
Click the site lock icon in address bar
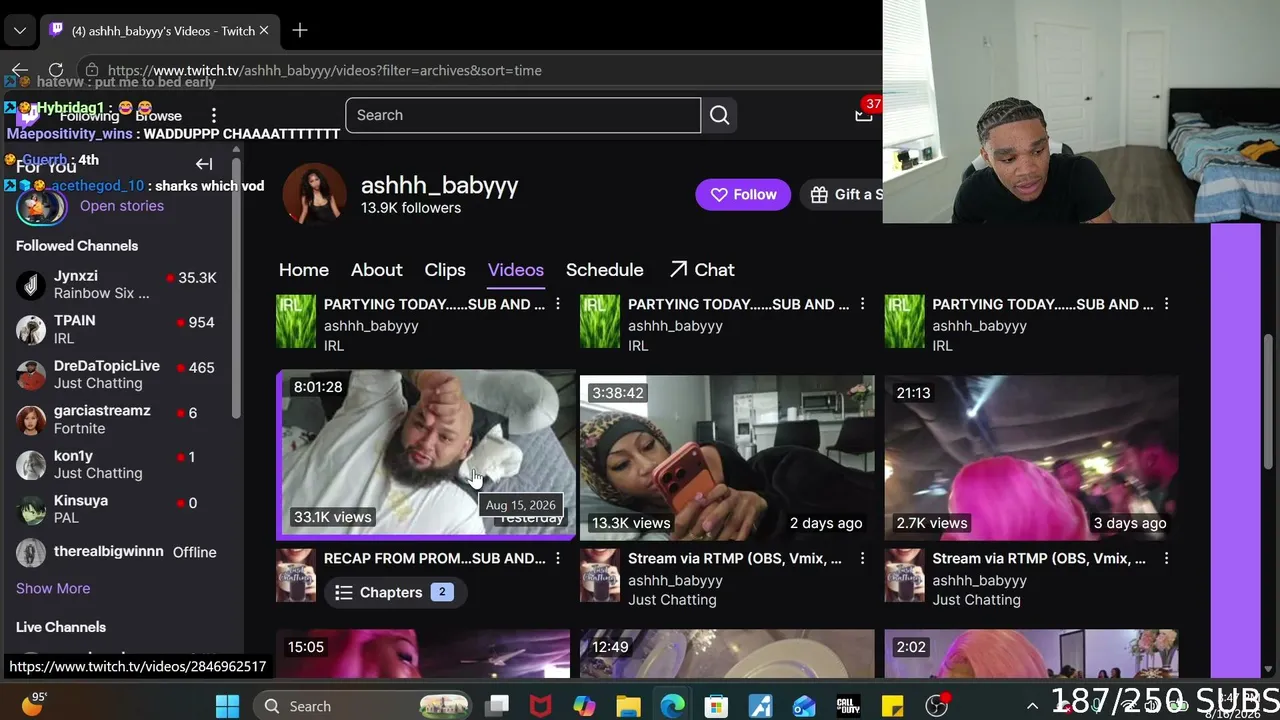(x=92, y=70)
